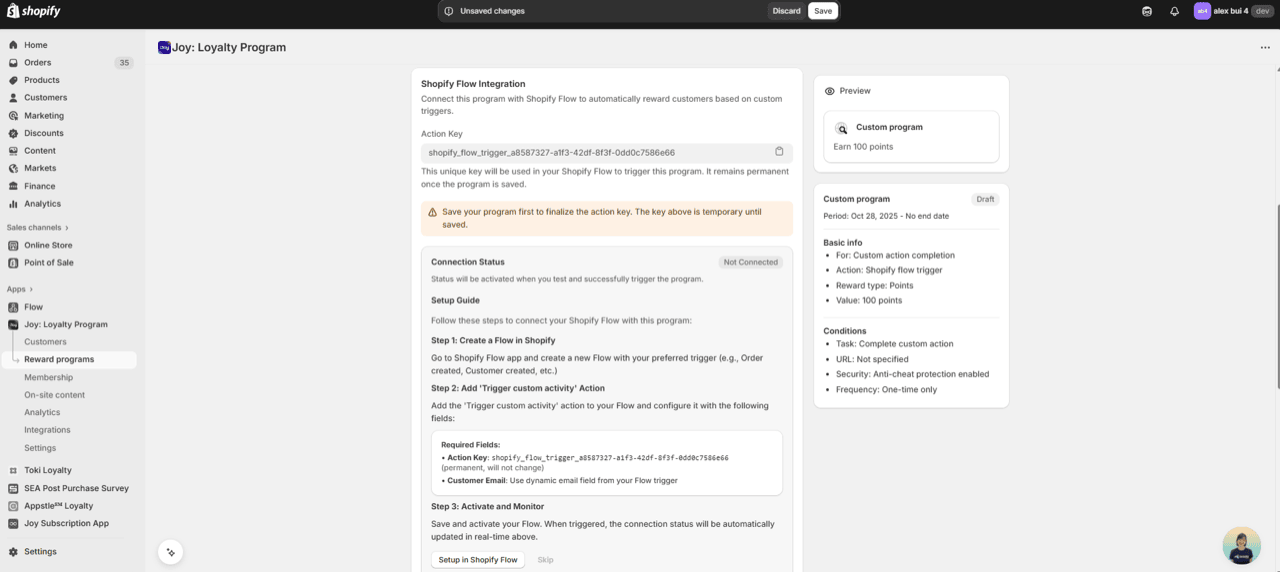Click the Joy app logo in header
1280x572 pixels.
click(164, 47)
